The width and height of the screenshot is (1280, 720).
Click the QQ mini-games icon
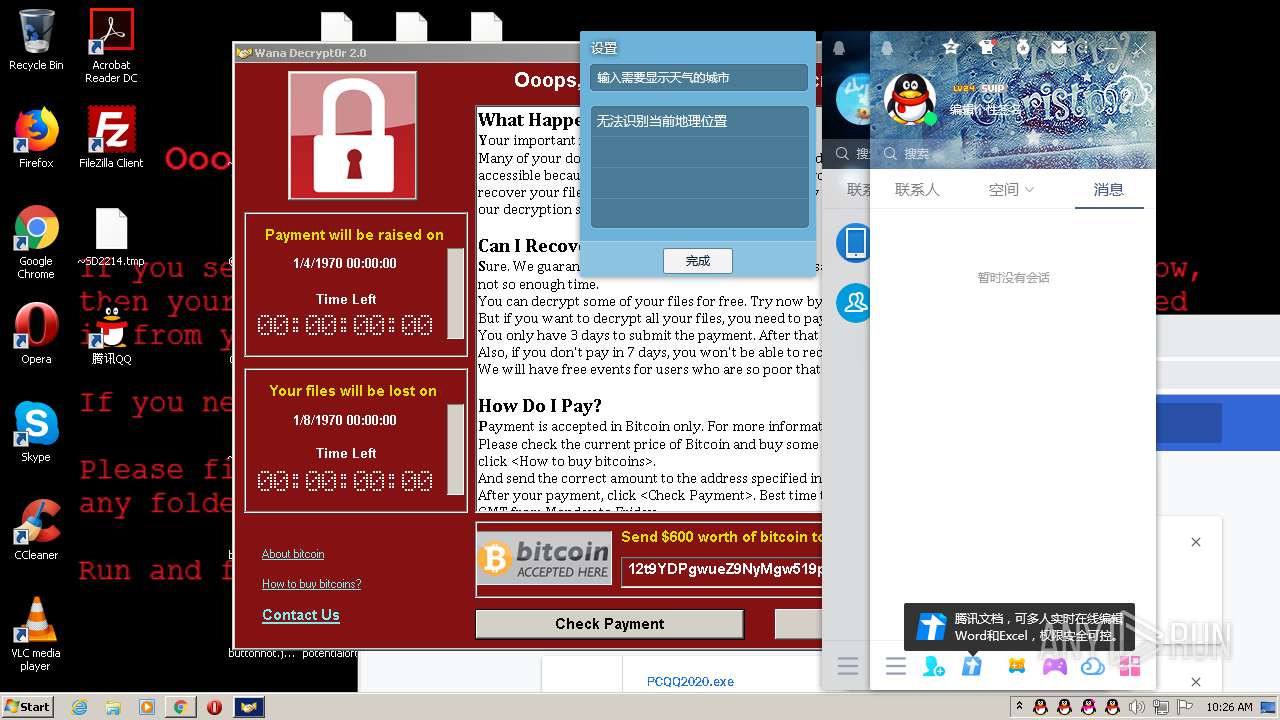pos(1016,666)
